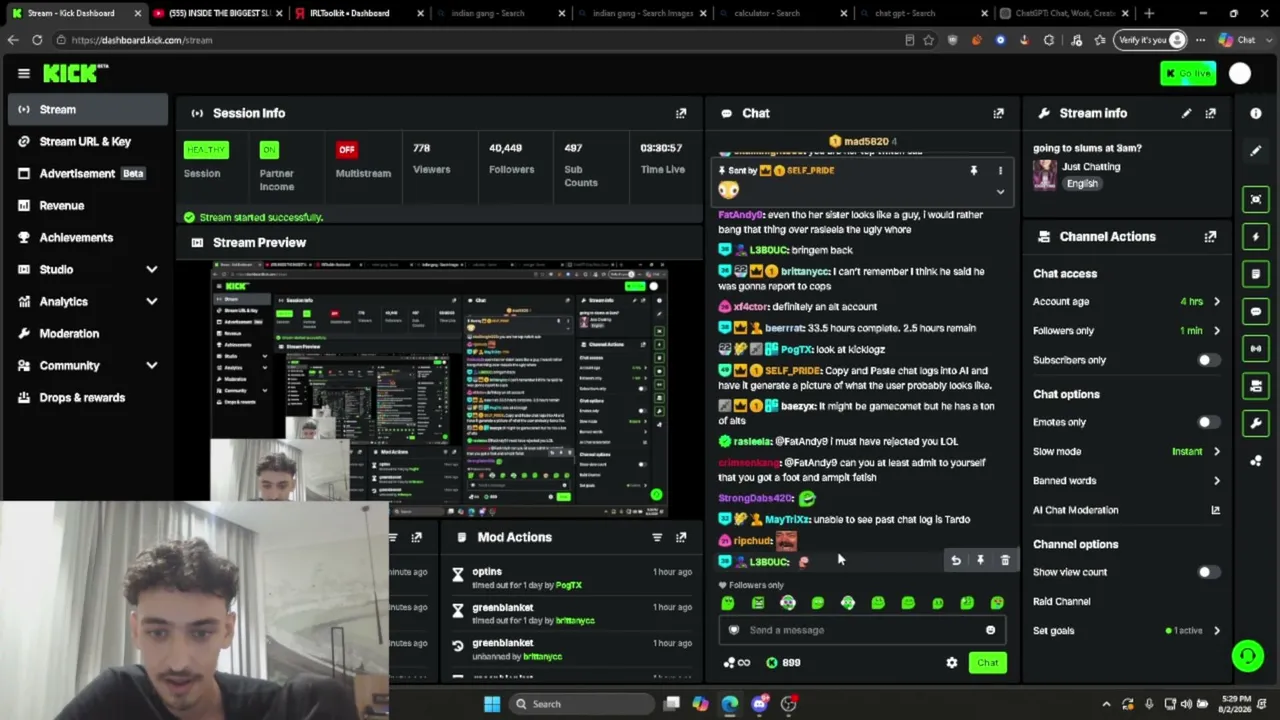Viewport: 1280px width, 720px height.
Task: Switch to the IRLToolkit Dashboard tab
Action: [357, 13]
